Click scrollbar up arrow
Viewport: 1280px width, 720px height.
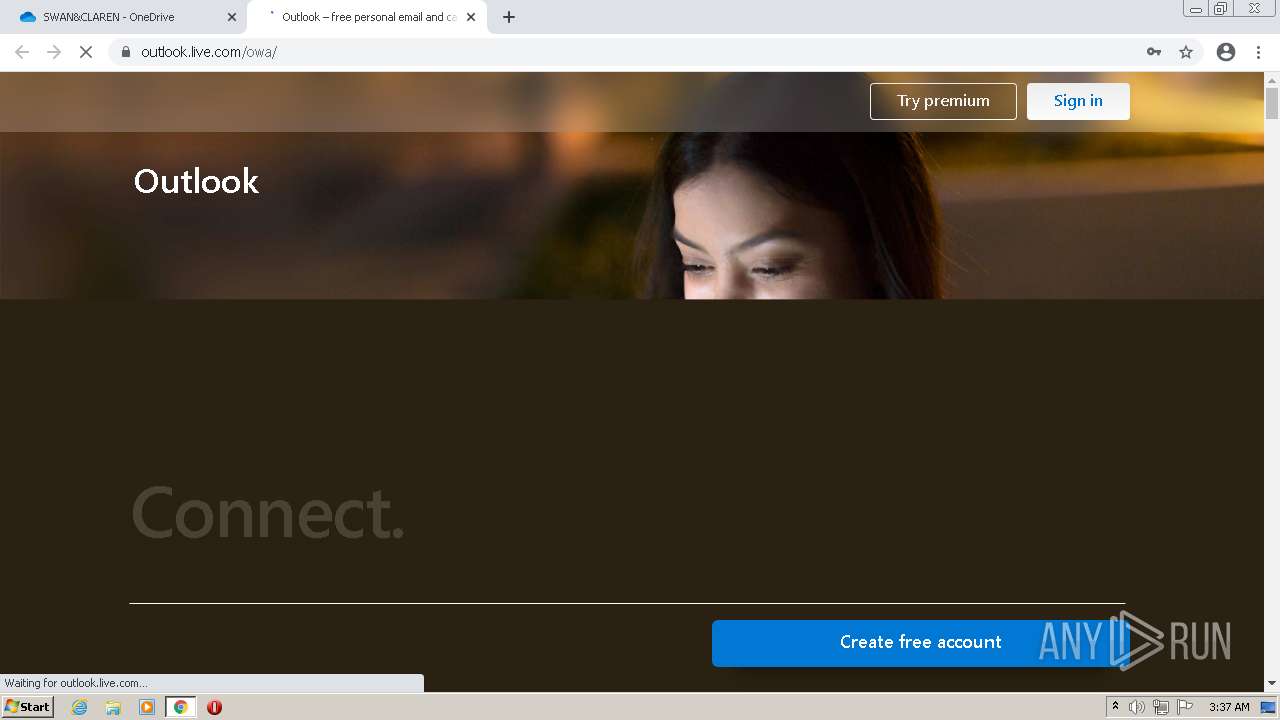1272,80
